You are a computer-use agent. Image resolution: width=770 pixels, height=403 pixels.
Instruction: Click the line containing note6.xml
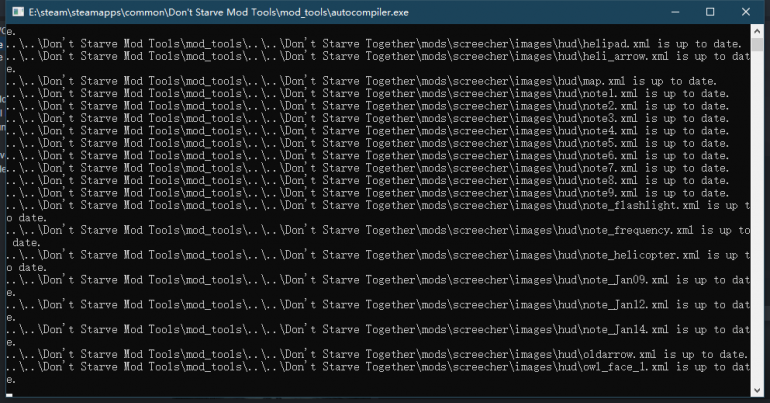pyautogui.click(x=367, y=156)
